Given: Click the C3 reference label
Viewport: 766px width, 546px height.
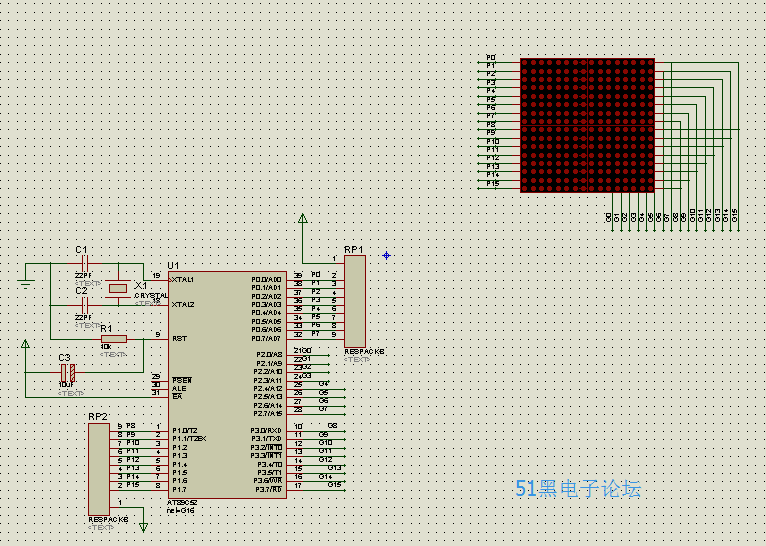Looking at the screenshot, I should pos(64,358).
